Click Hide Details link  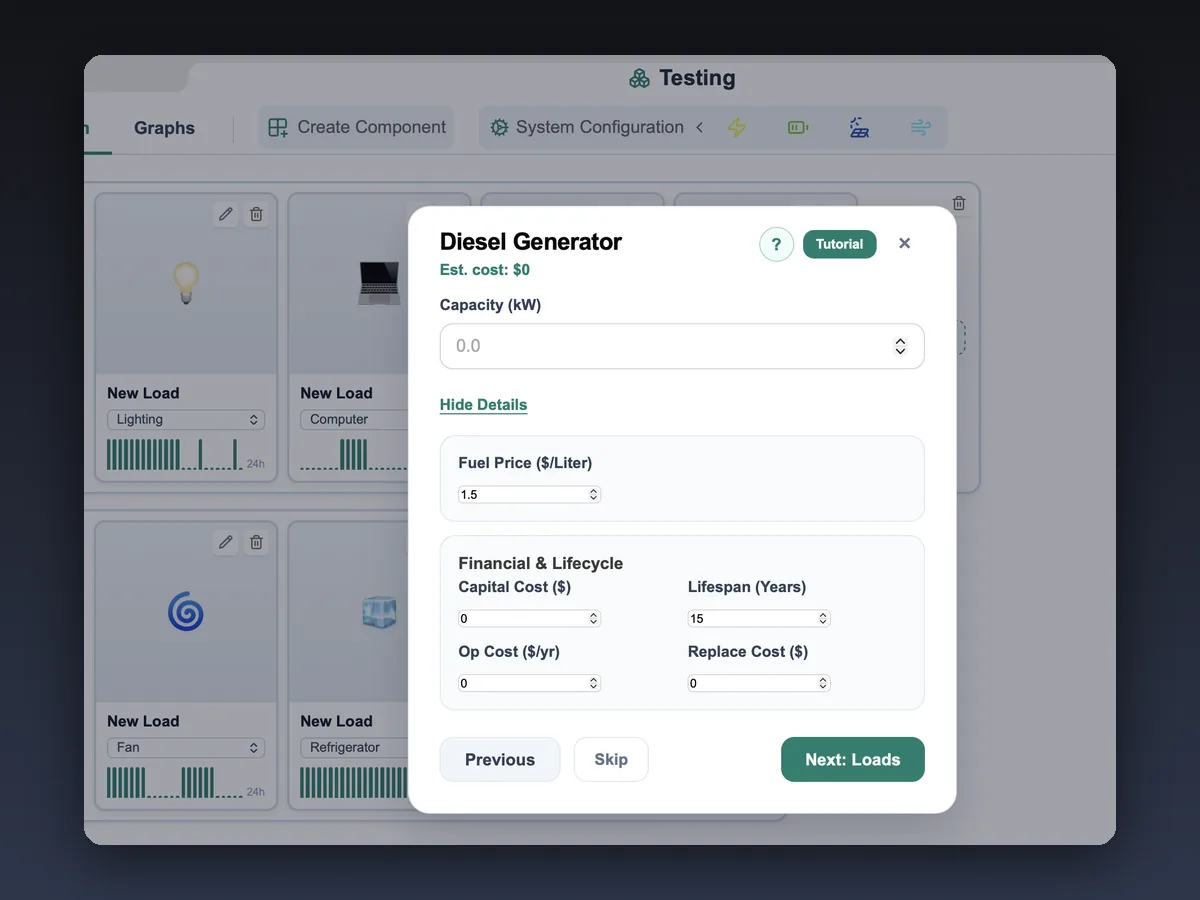pyautogui.click(x=483, y=405)
